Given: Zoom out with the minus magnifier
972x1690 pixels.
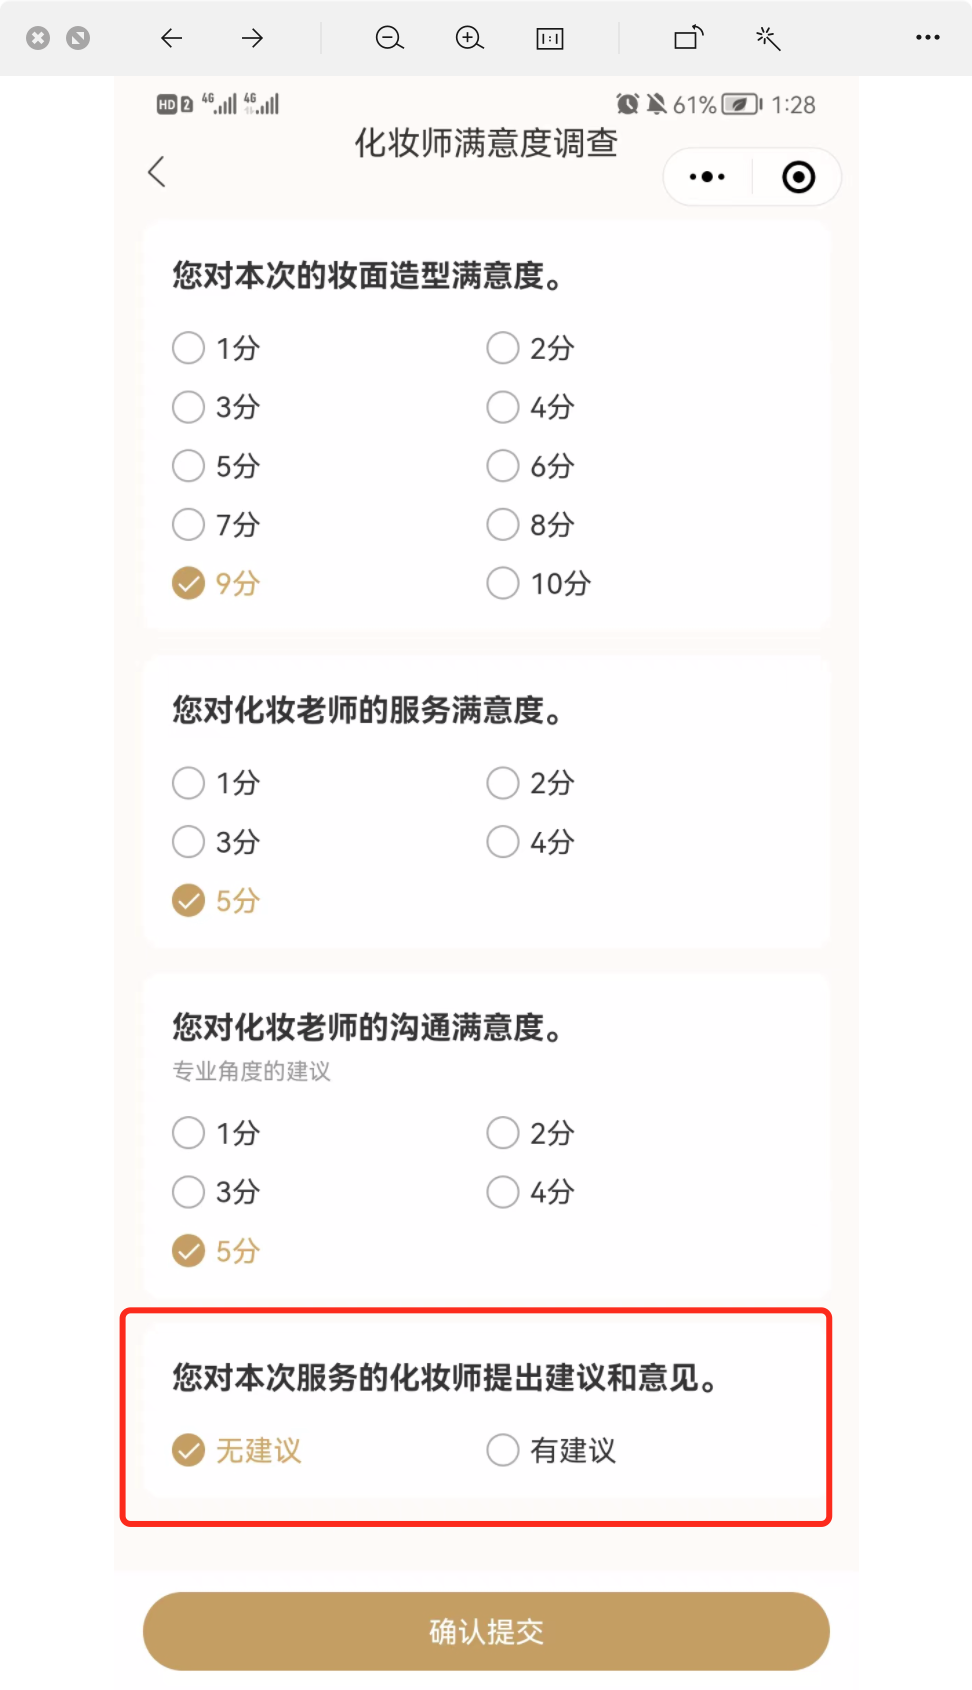Looking at the screenshot, I should (x=389, y=38).
